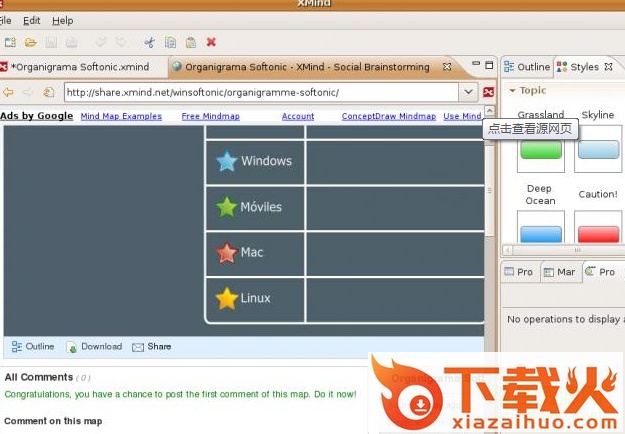
Task: Click the browser forward arrow
Action: coord(28,92)
